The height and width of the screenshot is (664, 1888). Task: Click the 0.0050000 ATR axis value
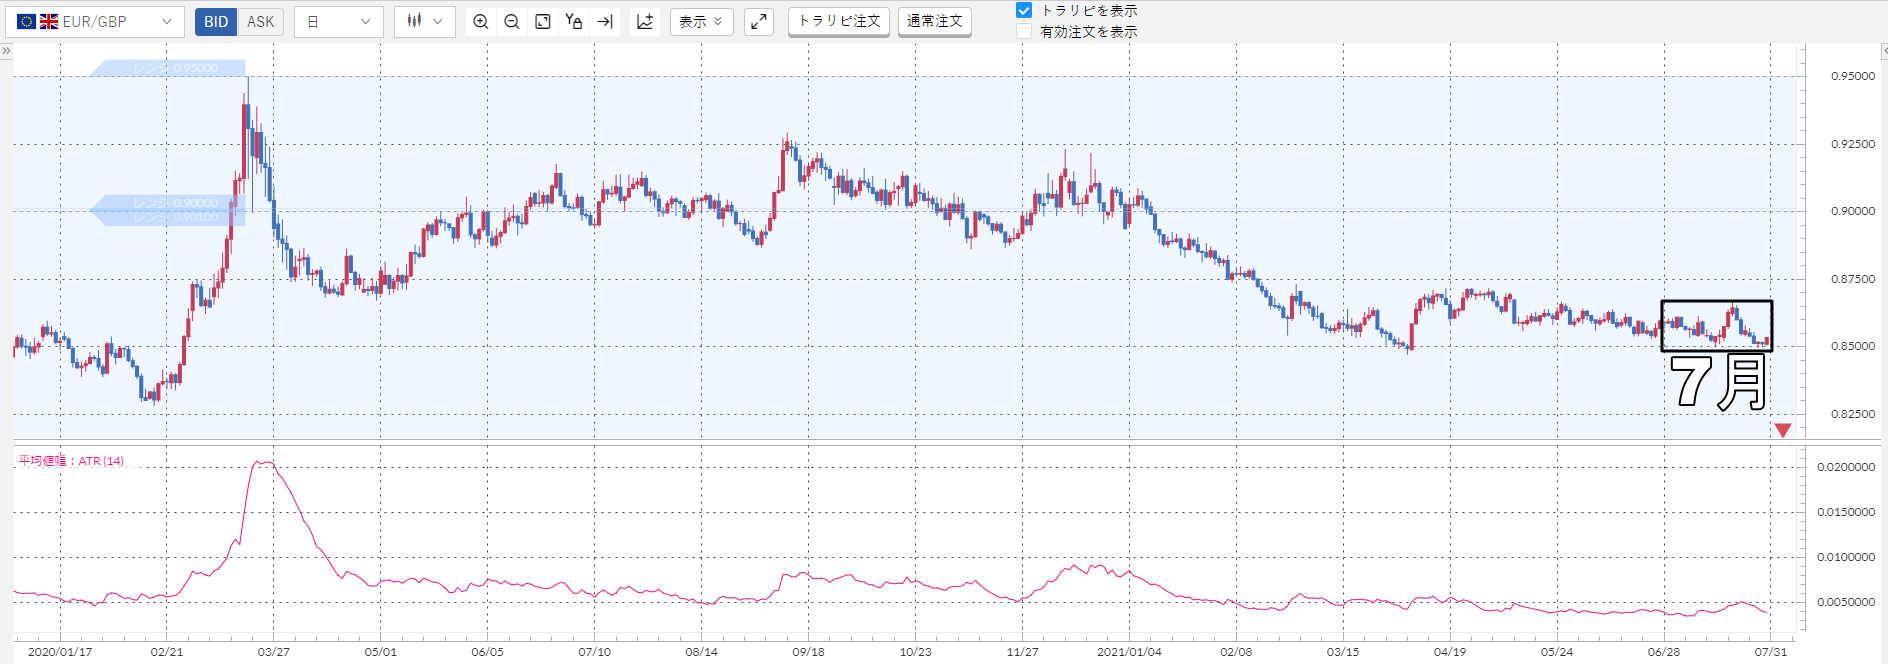tap(1846, 602)
